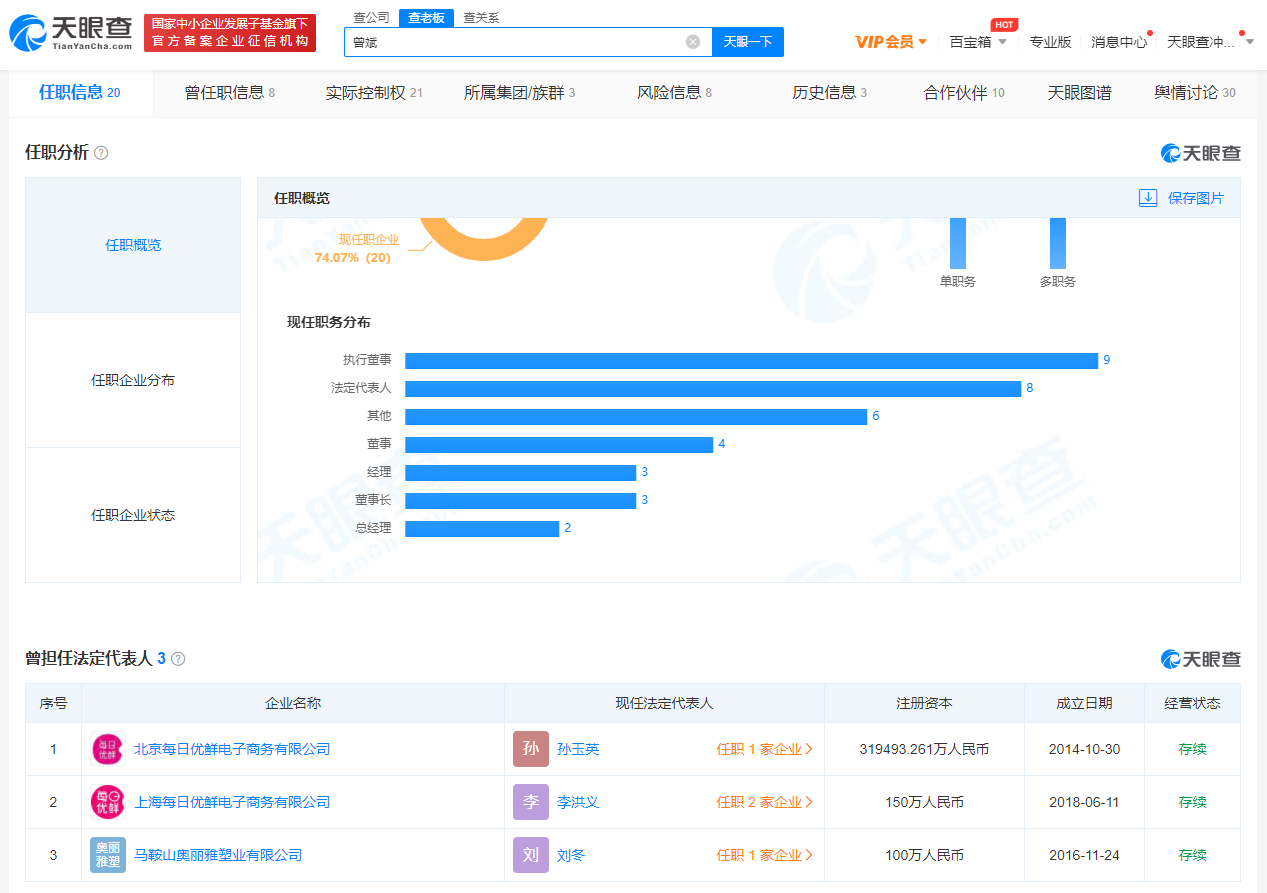Open the 所属集团/族群 tab
1267x893 pixels.
click(520, 93)
